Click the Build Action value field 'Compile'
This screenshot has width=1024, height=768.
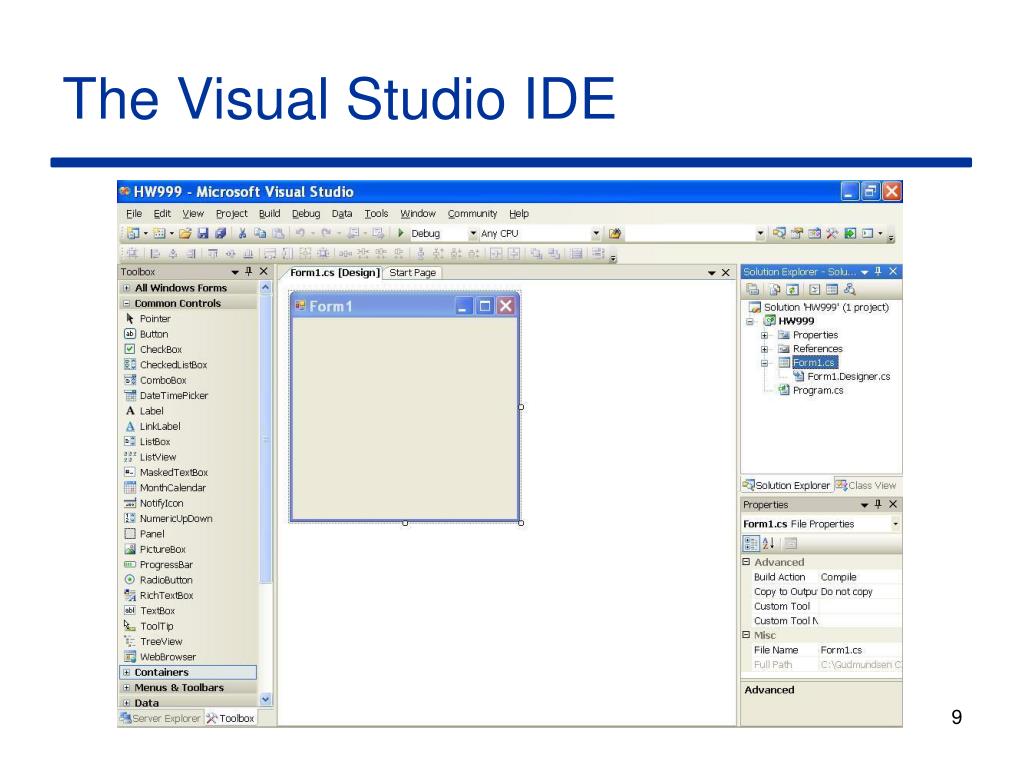coord(860,577)
